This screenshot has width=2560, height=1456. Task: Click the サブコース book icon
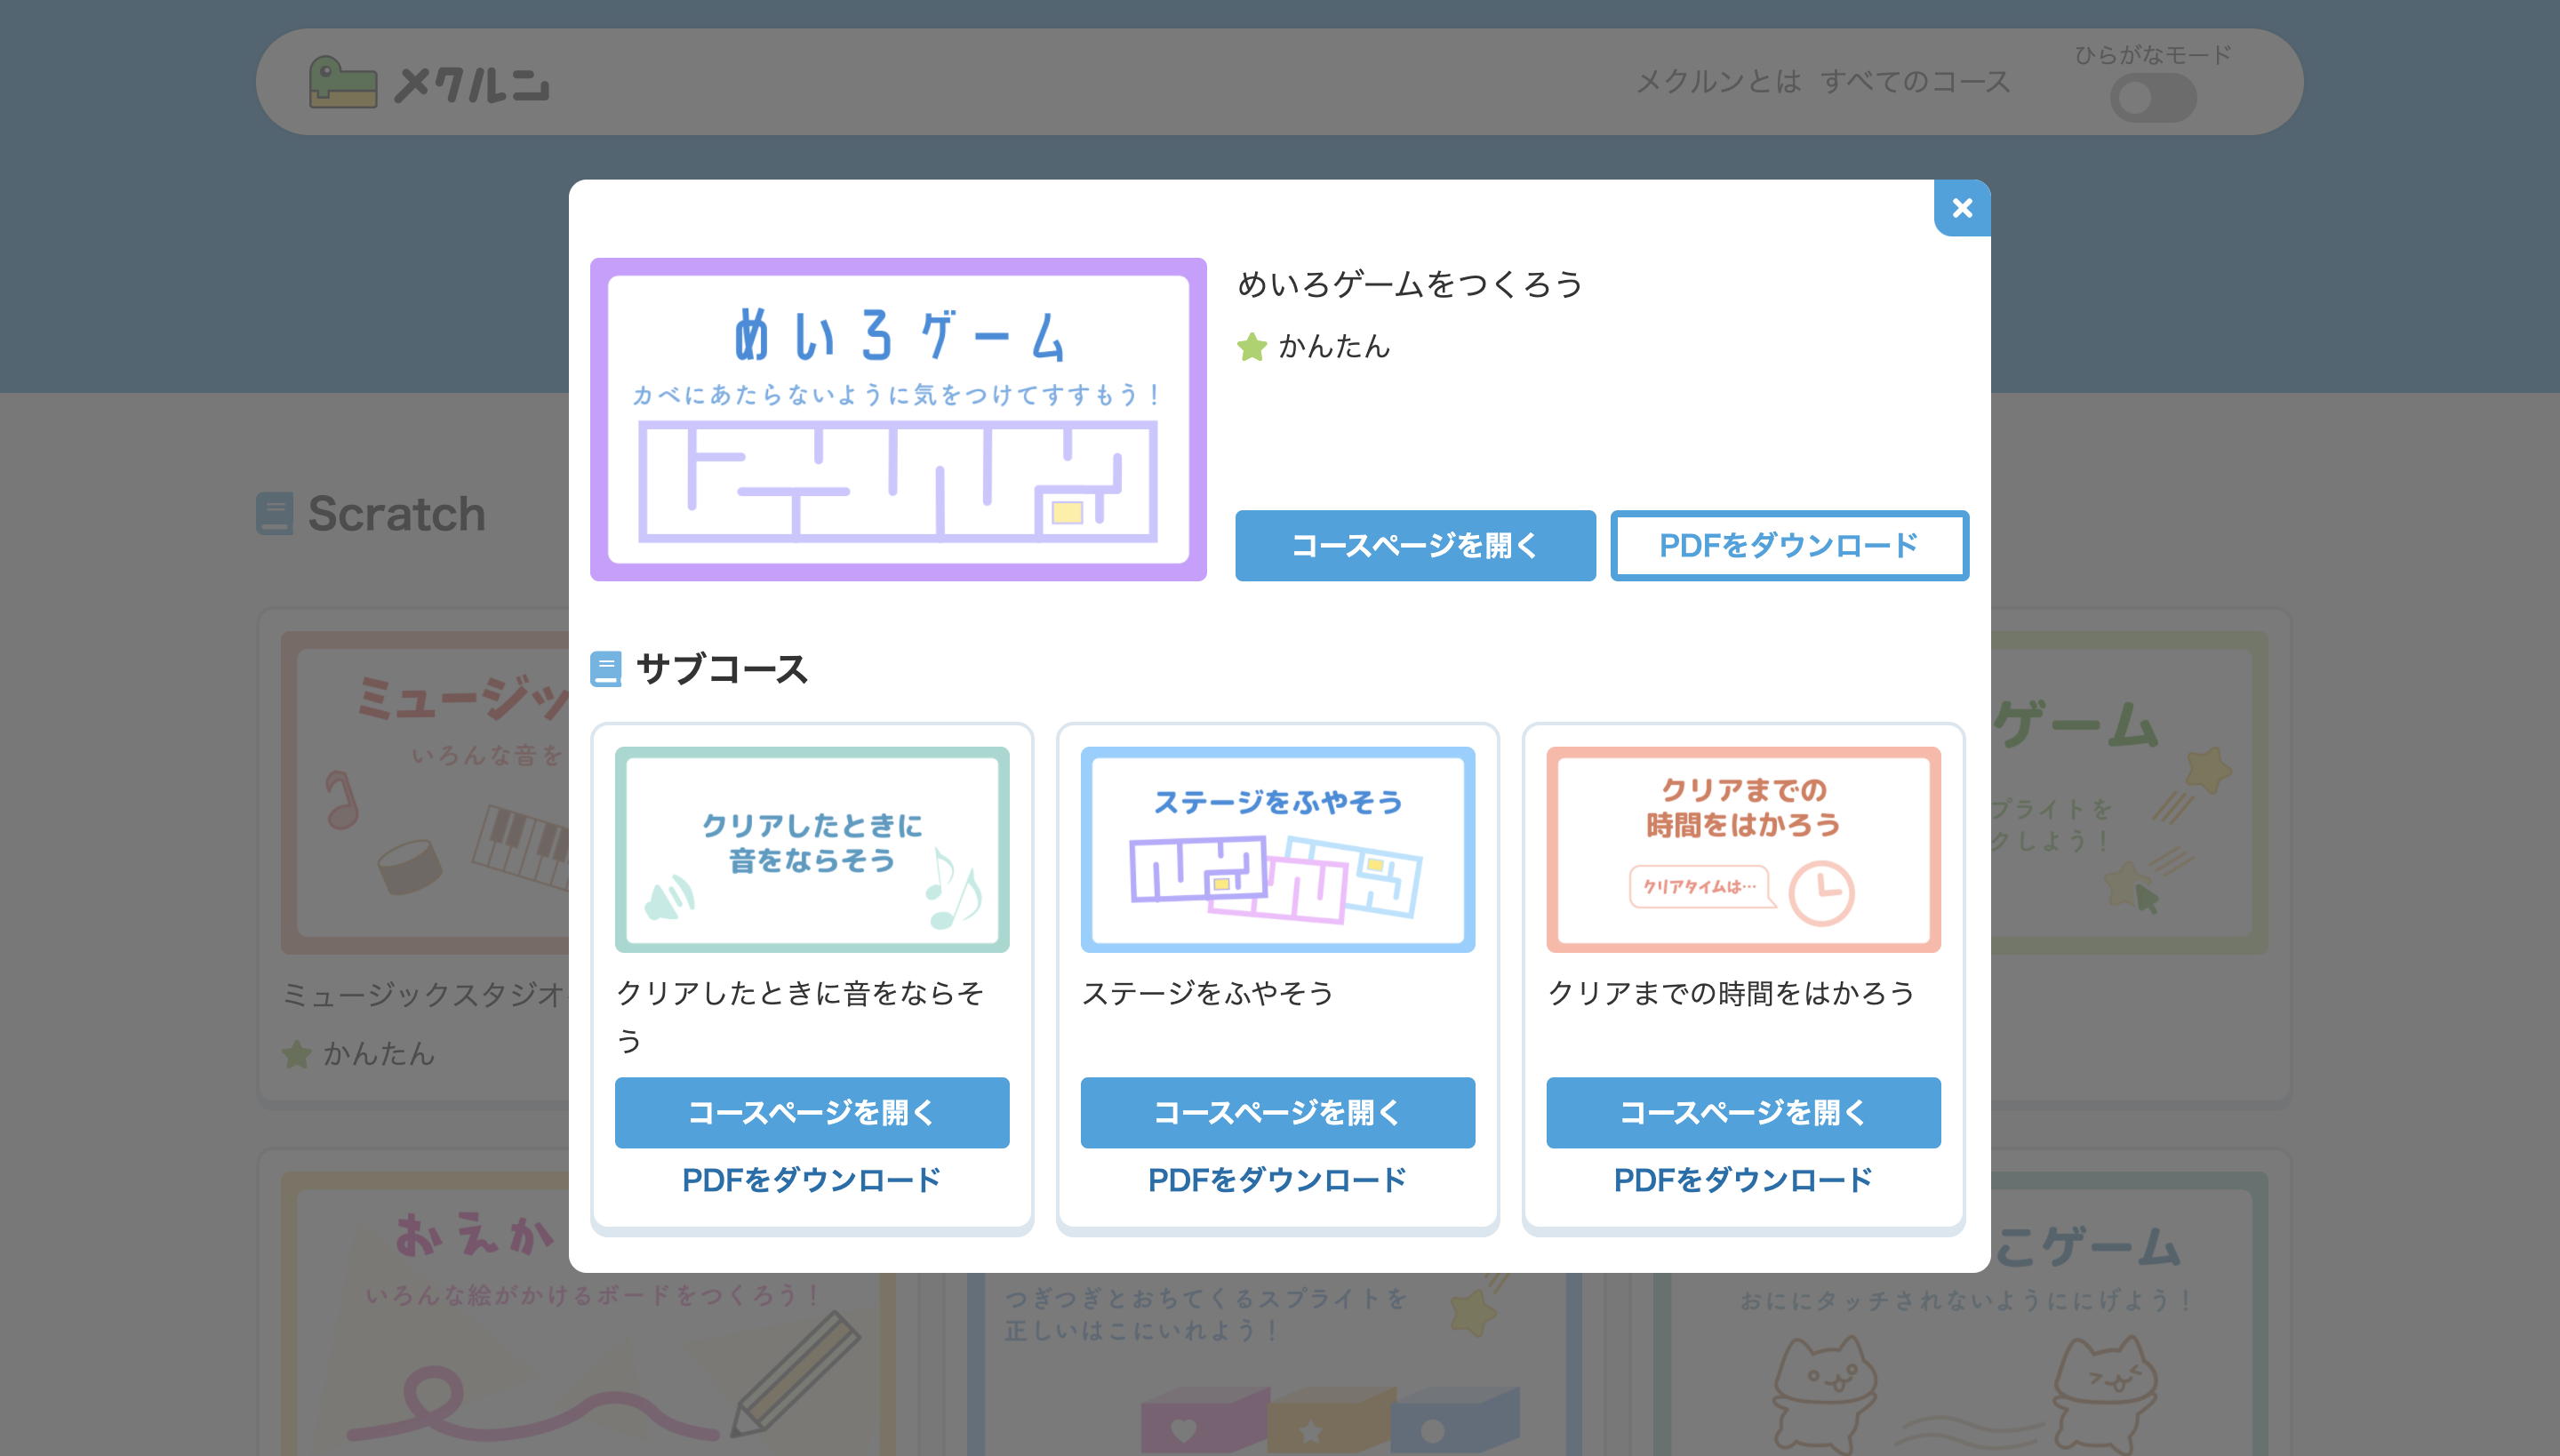605,669
